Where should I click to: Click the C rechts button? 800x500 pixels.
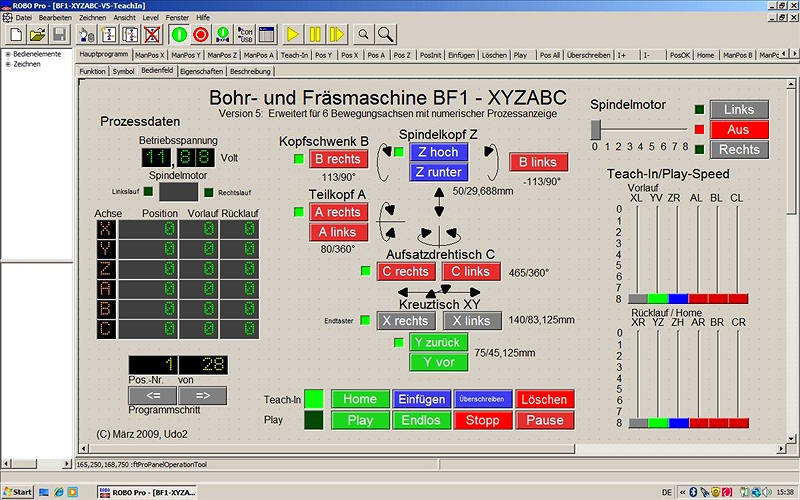pos(406,271)
